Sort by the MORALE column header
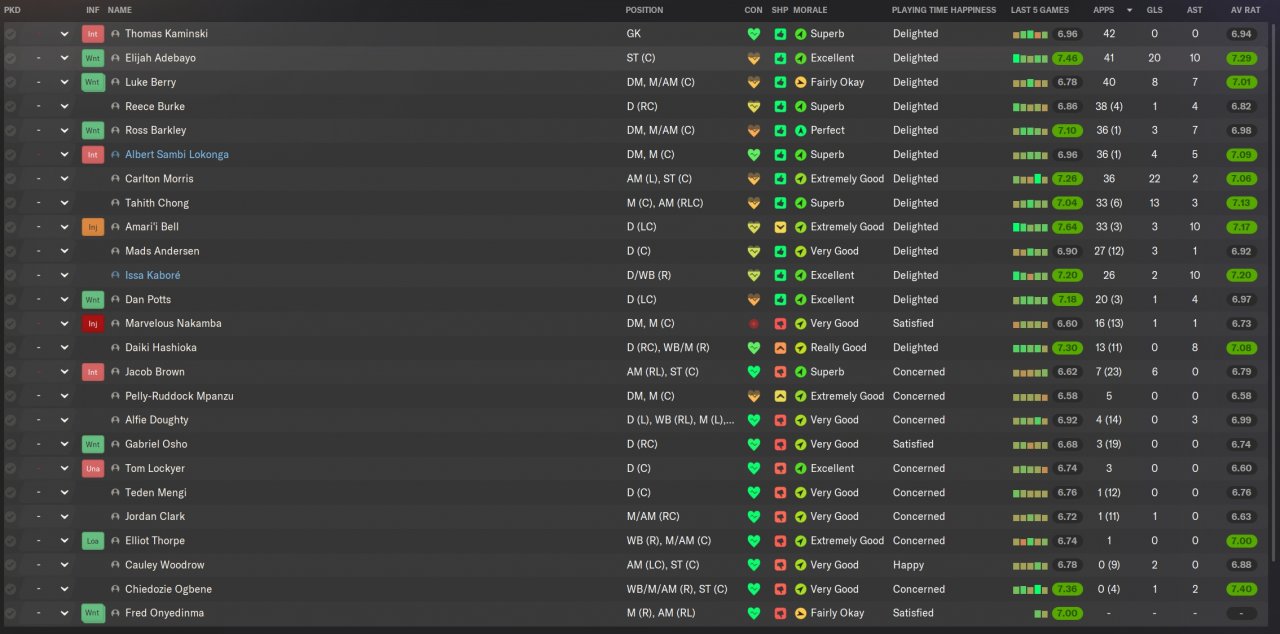Screen dimensions: 1280x634 [810, 10]
